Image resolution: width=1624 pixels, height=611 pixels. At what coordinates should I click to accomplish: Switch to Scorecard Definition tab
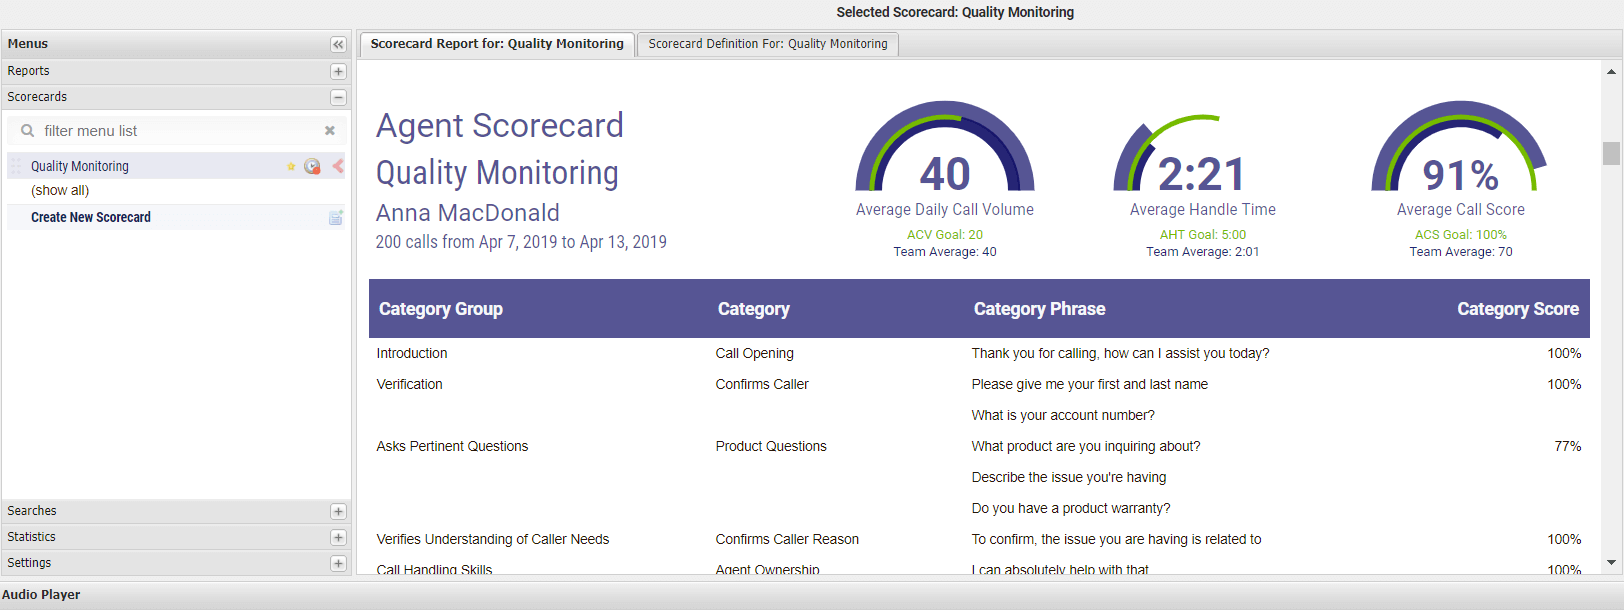coord(767,44)
